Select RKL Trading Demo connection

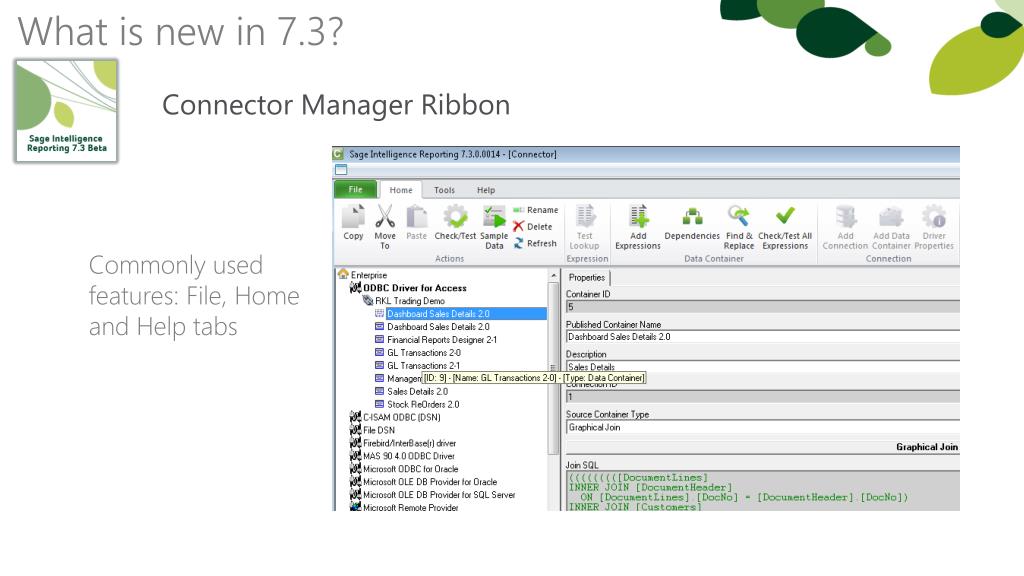click(409, 301)
